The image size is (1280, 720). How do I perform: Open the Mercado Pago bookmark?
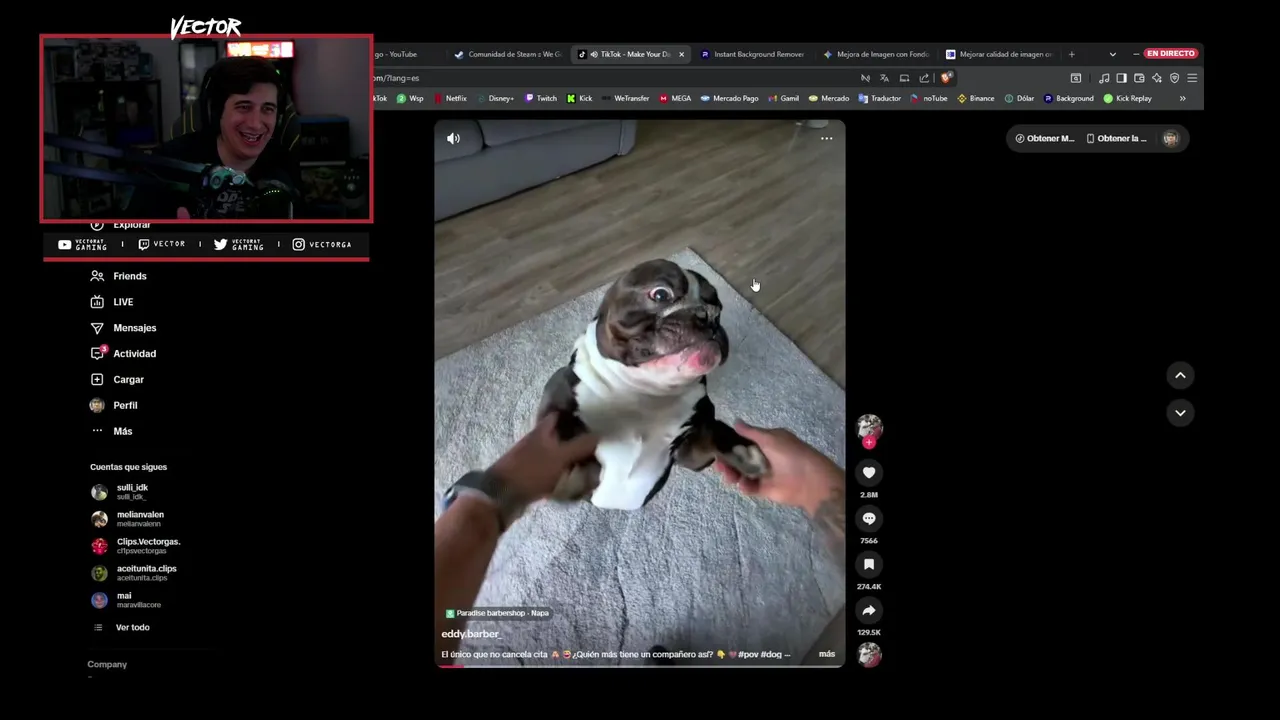[x=730, y=98]
